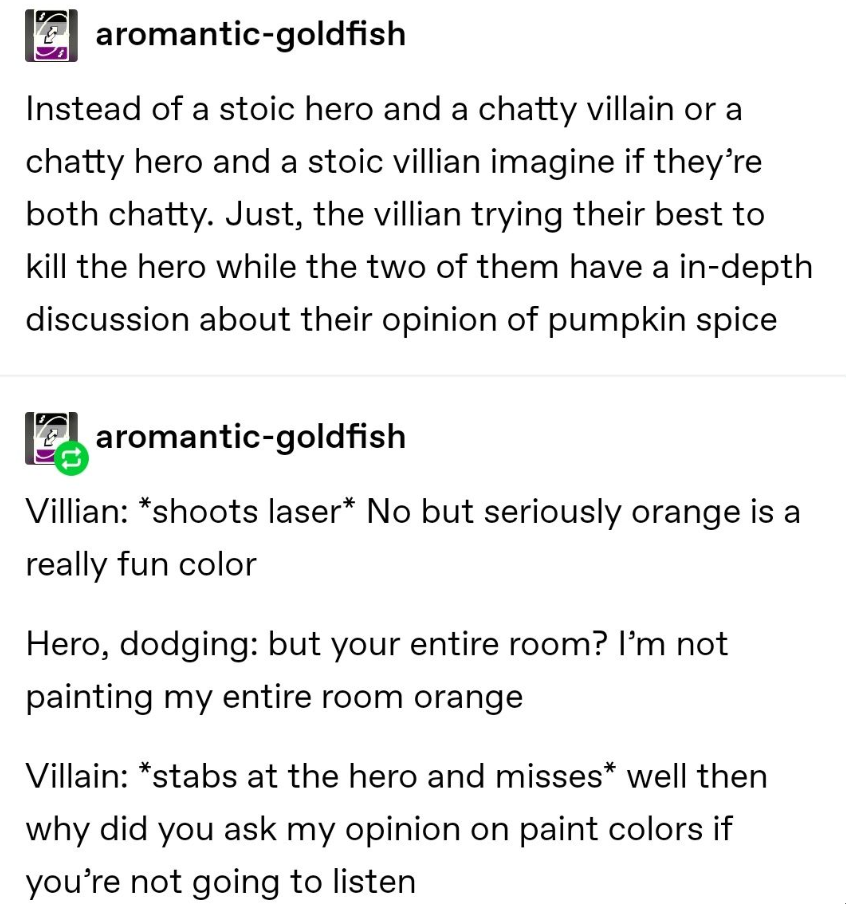846x904 pixels.
Task: Click the divider line between the two posts
Action: click(423, 375)
